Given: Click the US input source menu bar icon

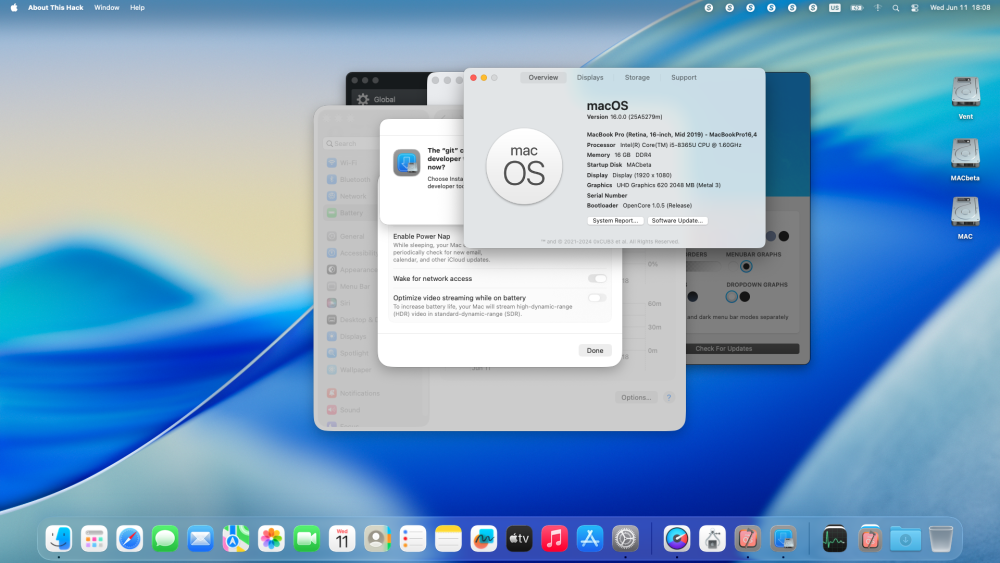Looking at the screenshot, I should [834, 8].
